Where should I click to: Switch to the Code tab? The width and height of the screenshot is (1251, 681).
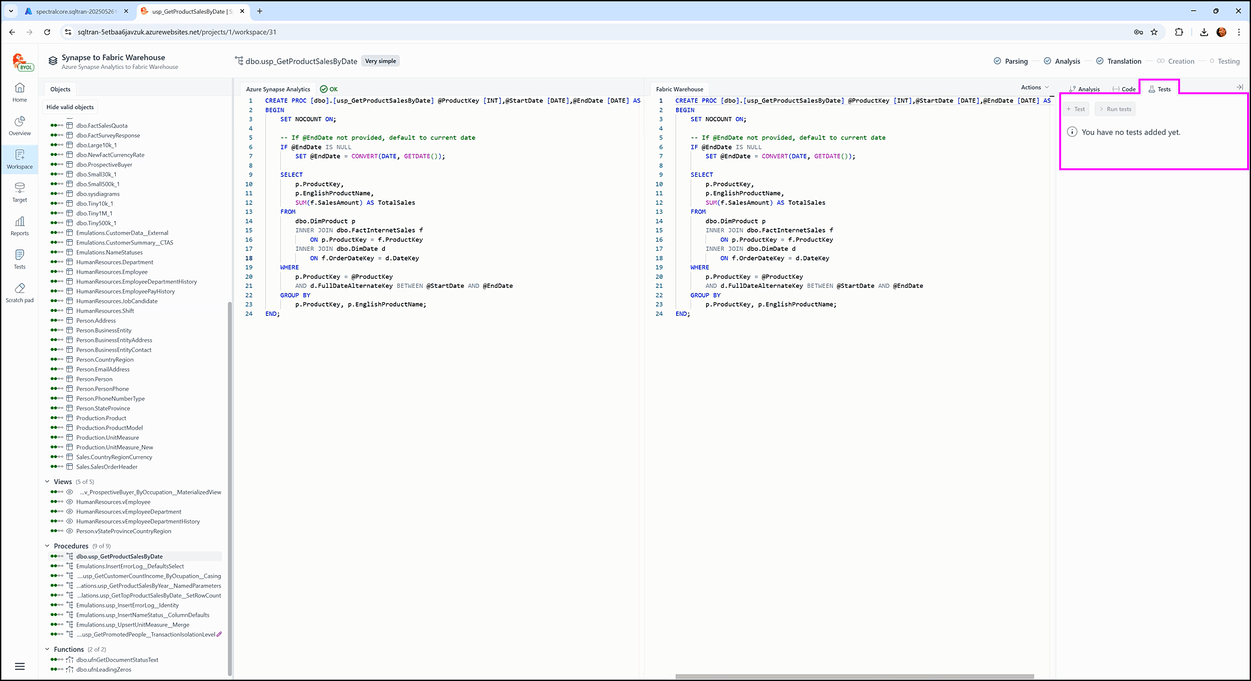(1124, 89)
